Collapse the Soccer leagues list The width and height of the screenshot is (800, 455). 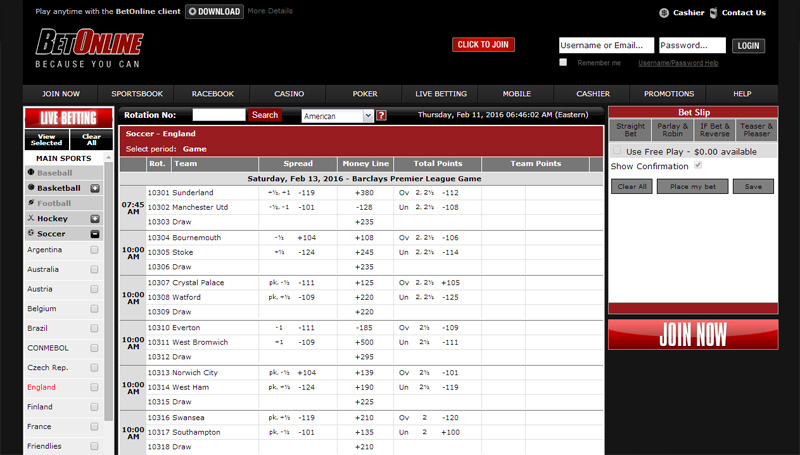coord(95,234)
